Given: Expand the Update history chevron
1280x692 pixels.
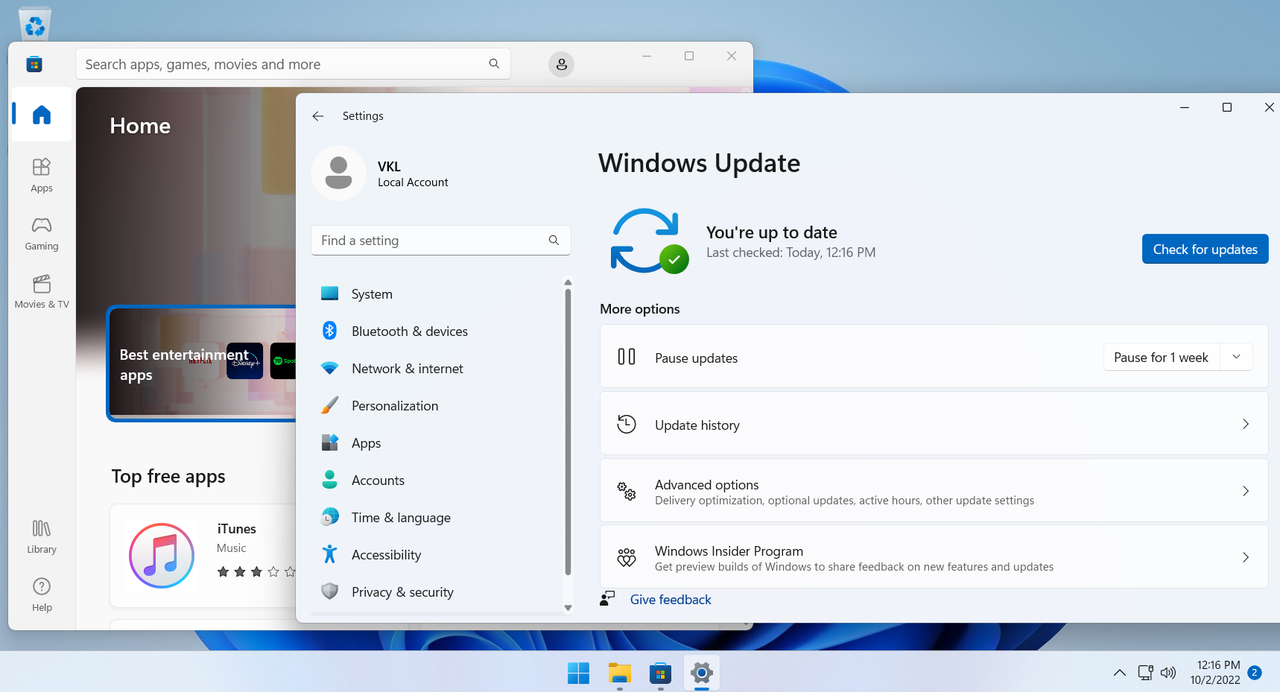Looking at the screenshot, I should click(1246, 424).
